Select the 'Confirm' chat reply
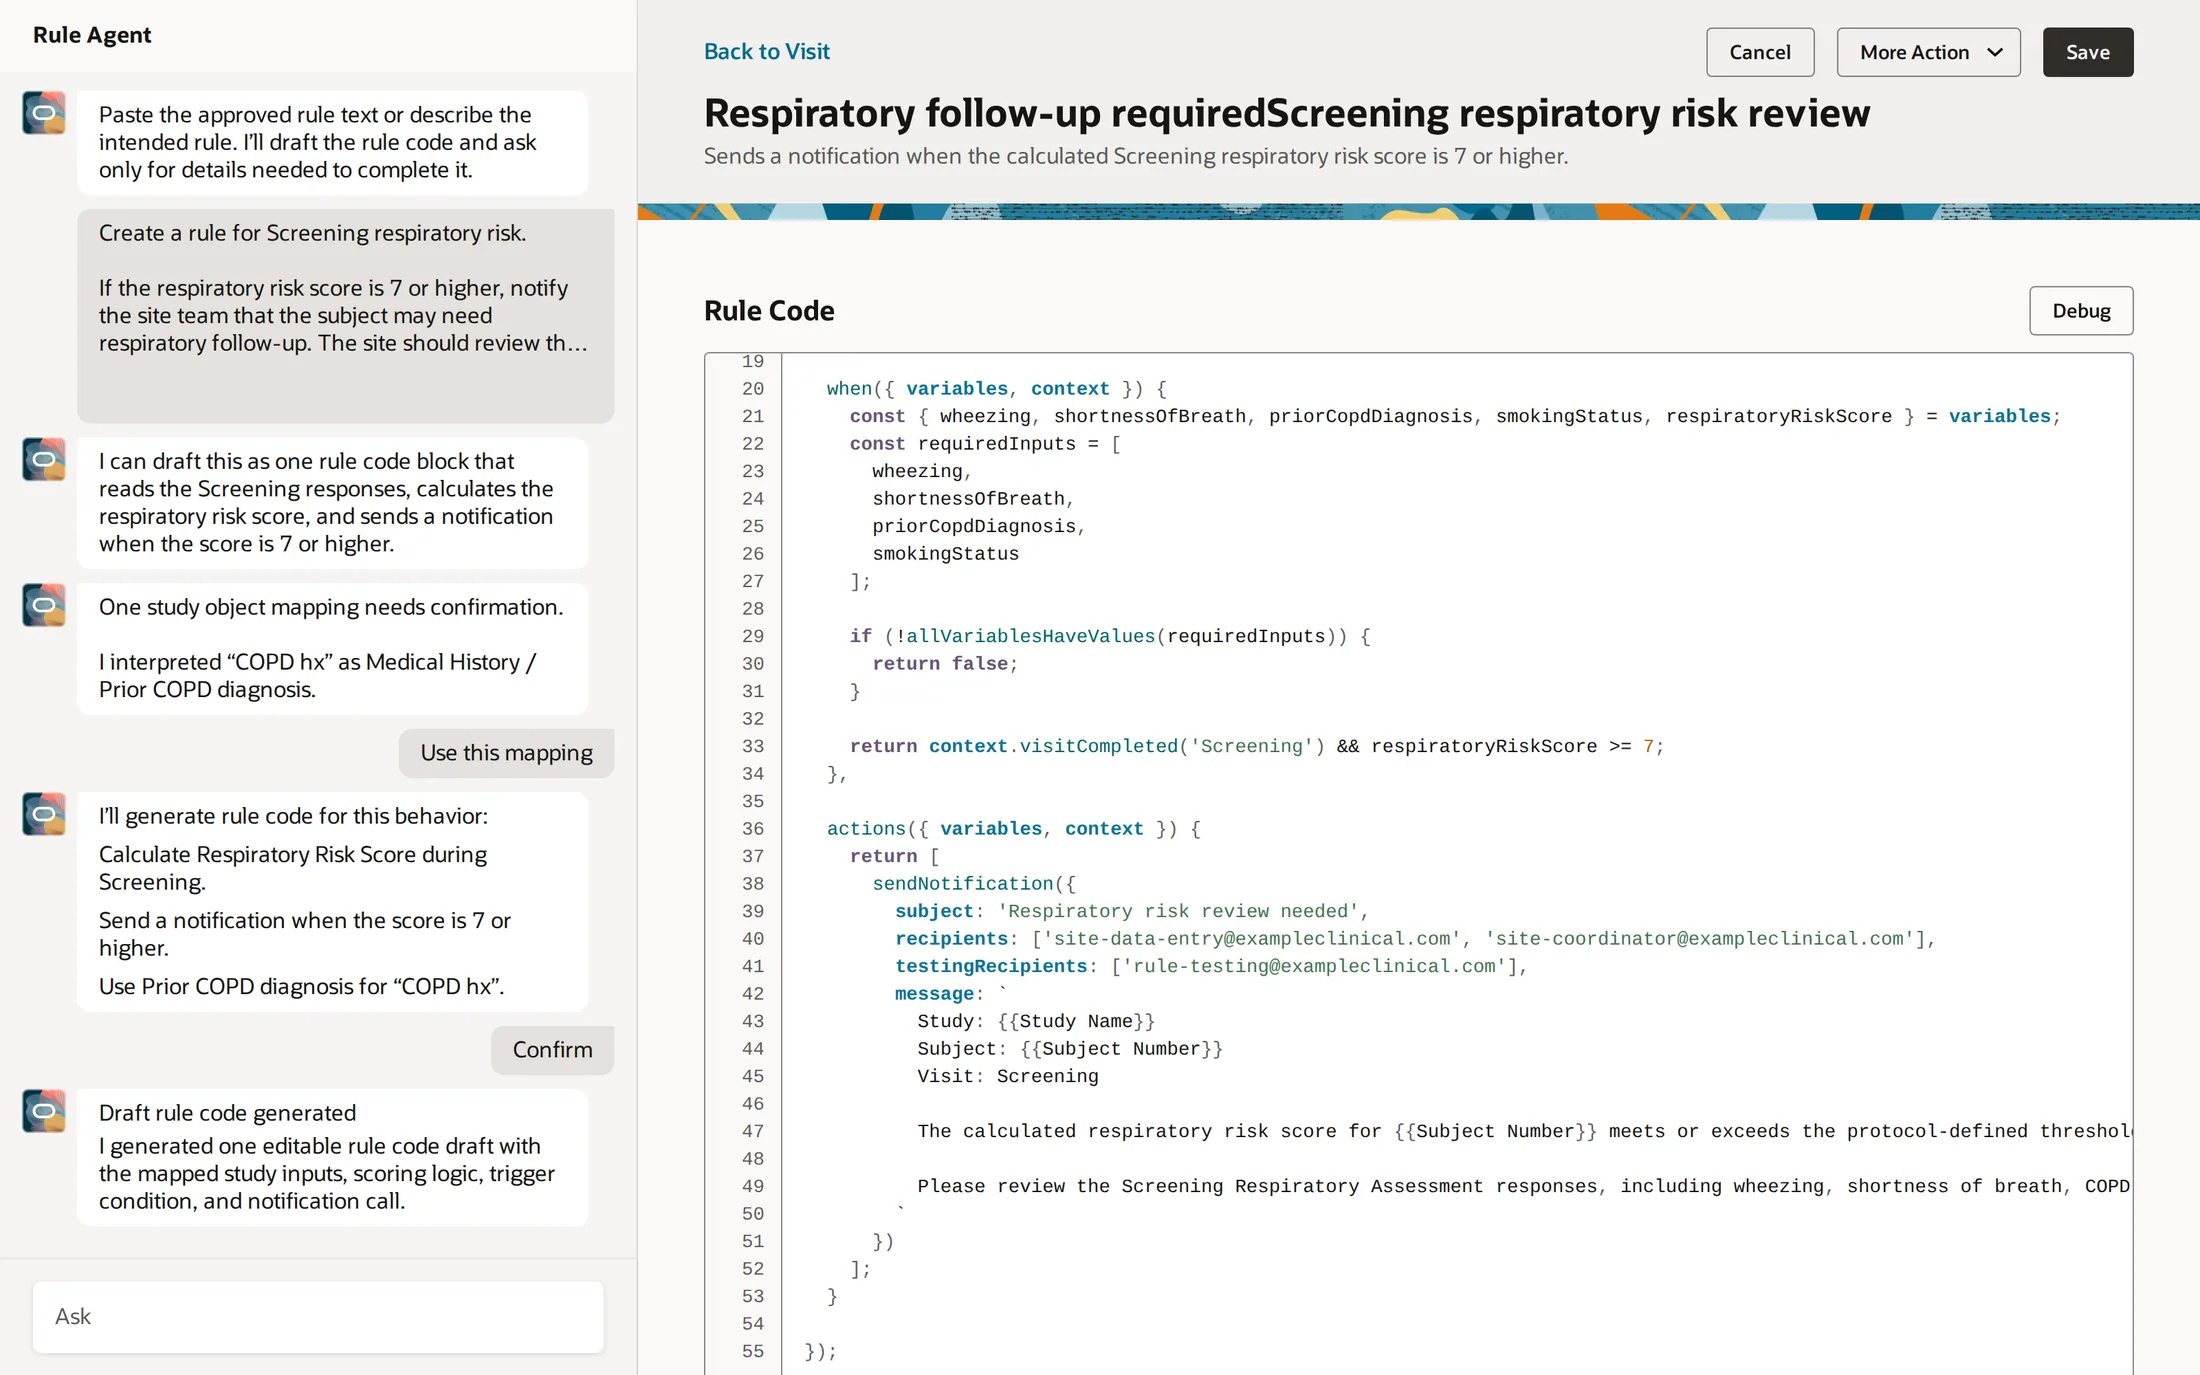Image resolution: width=2200 pixels, height=1375 pixels. pos(552,1050)
